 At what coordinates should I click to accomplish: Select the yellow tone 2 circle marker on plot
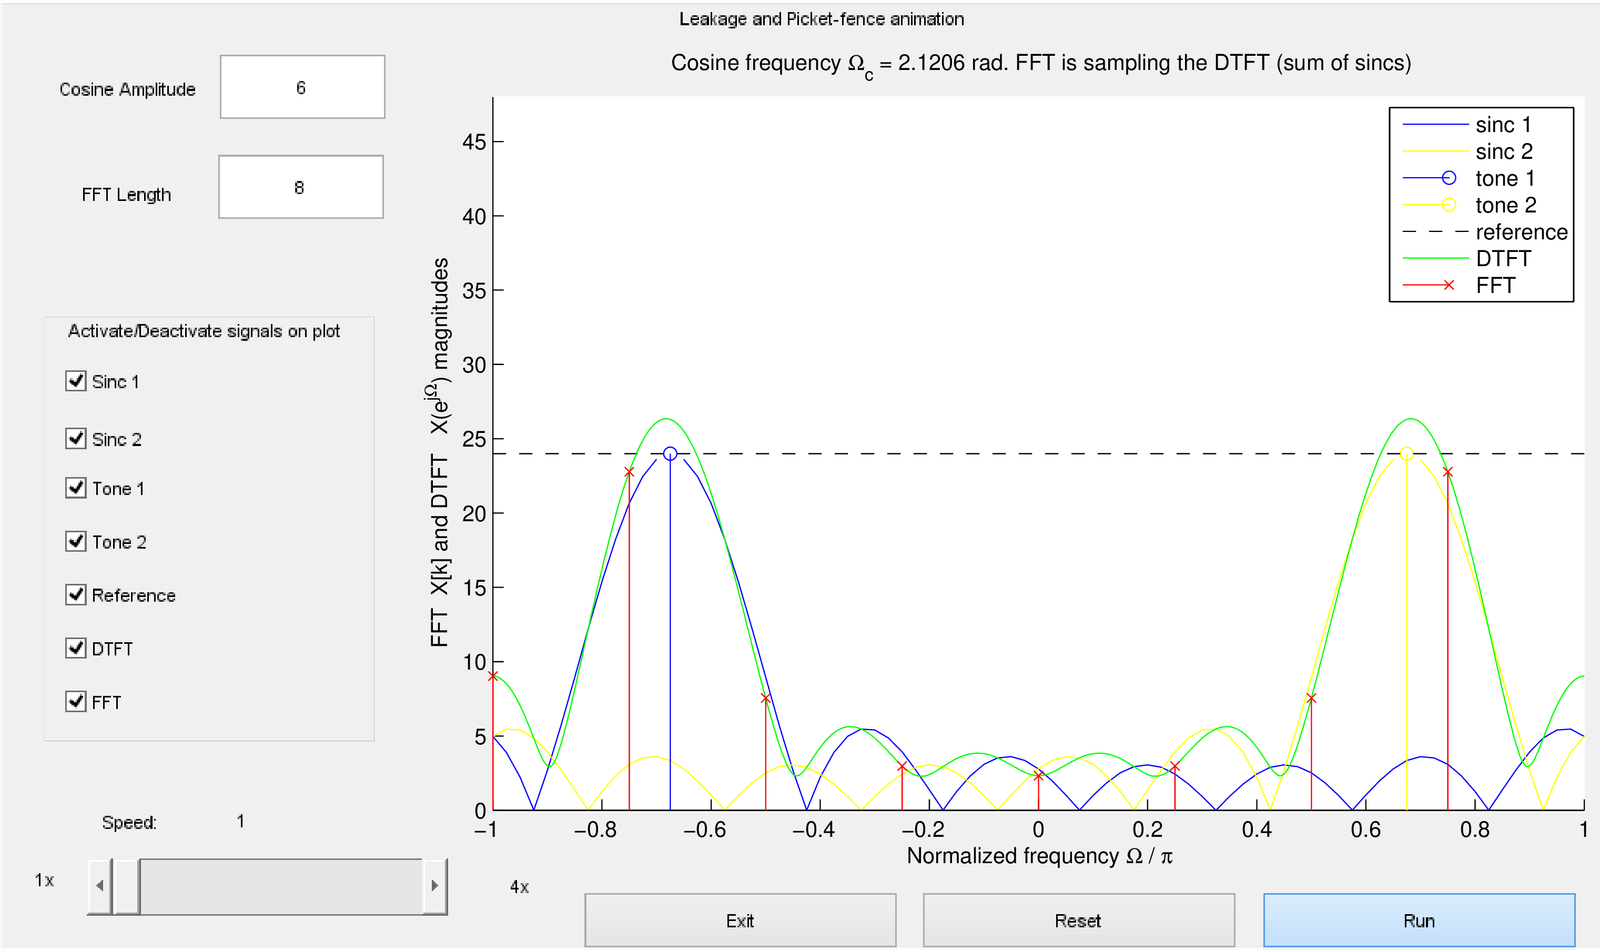click(x=1406, y=454)
